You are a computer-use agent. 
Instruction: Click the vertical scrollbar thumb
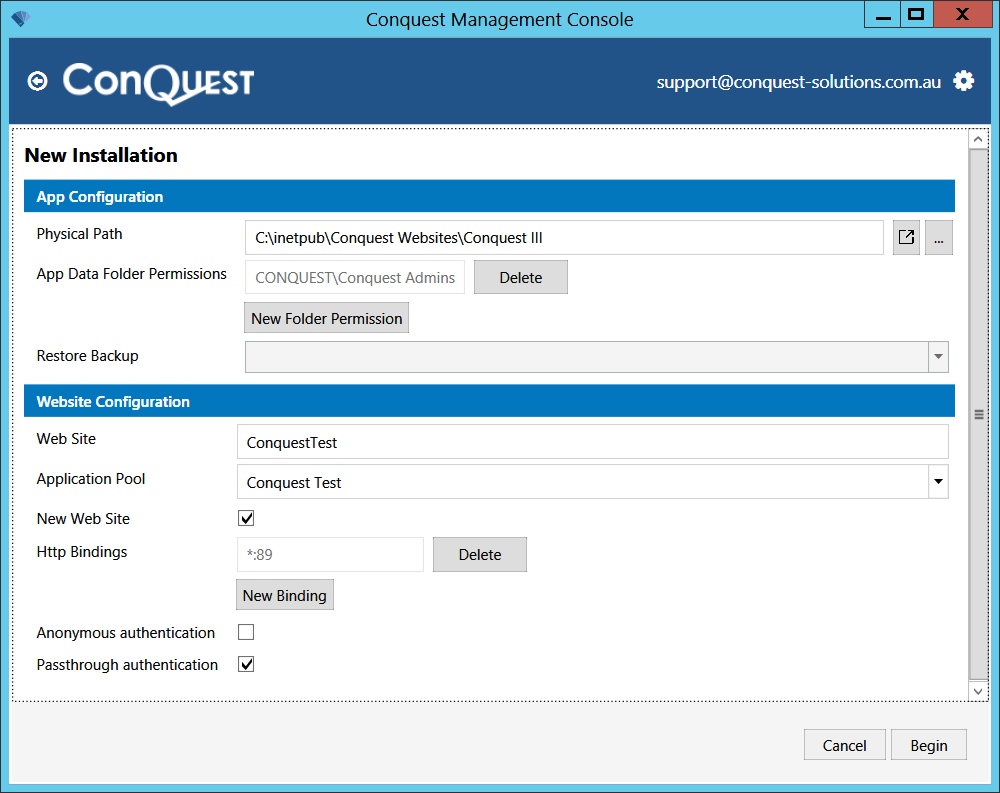coord(978,415)
